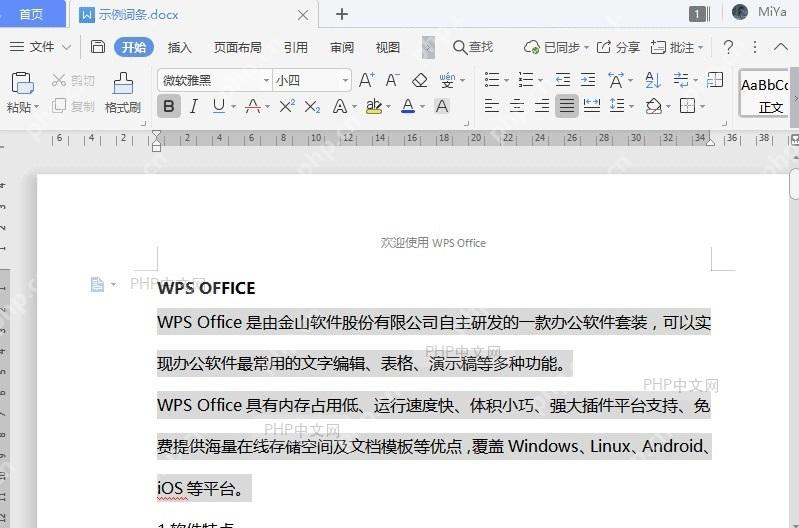Click the text effects outlined A icon
The width and height of the screenshot is (799, 528).
339,106
